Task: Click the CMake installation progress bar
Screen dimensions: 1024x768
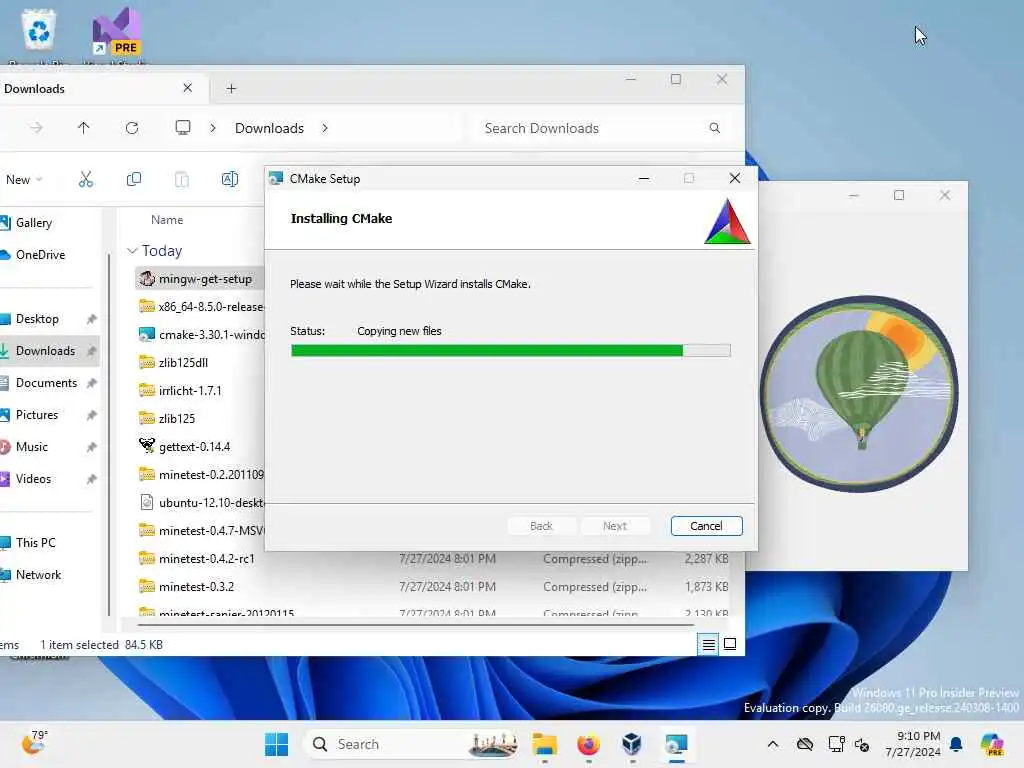Action: [x=510, y=351]
